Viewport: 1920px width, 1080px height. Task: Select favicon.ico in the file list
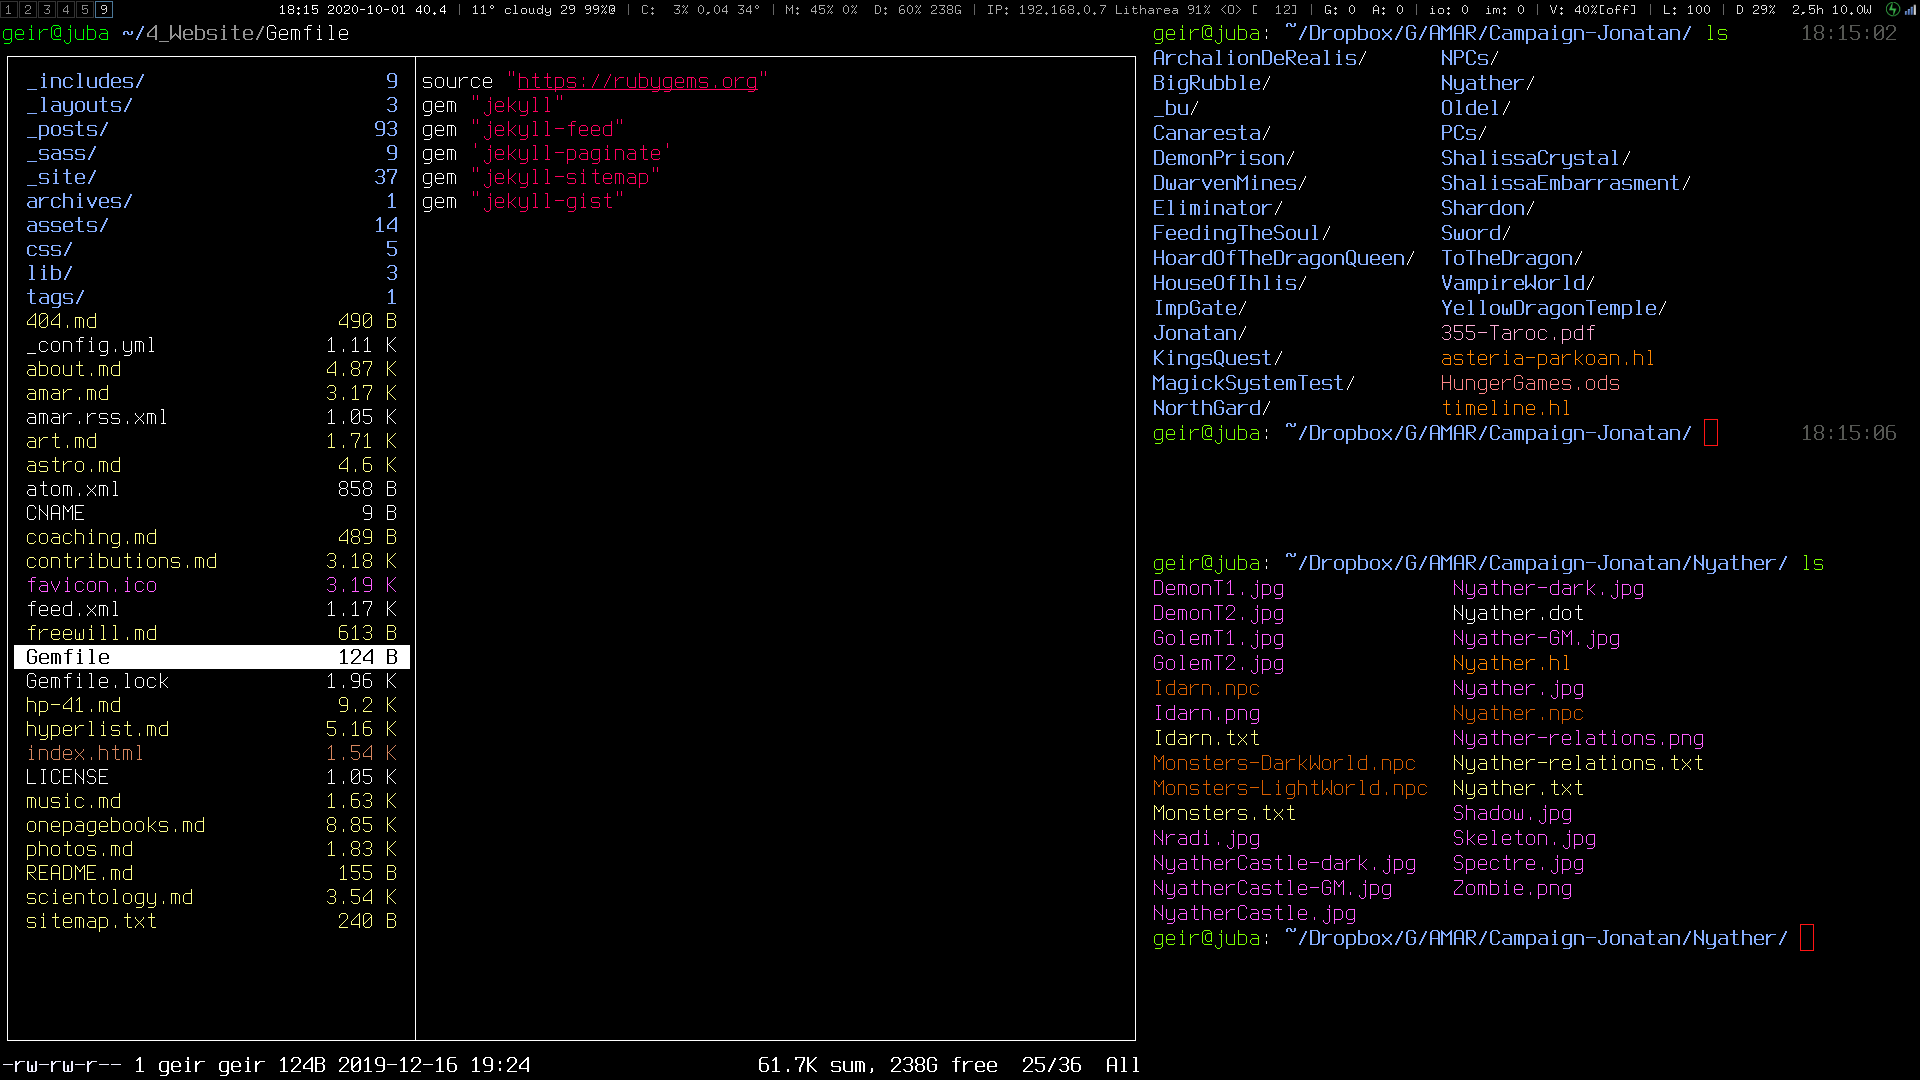[212, 585]
